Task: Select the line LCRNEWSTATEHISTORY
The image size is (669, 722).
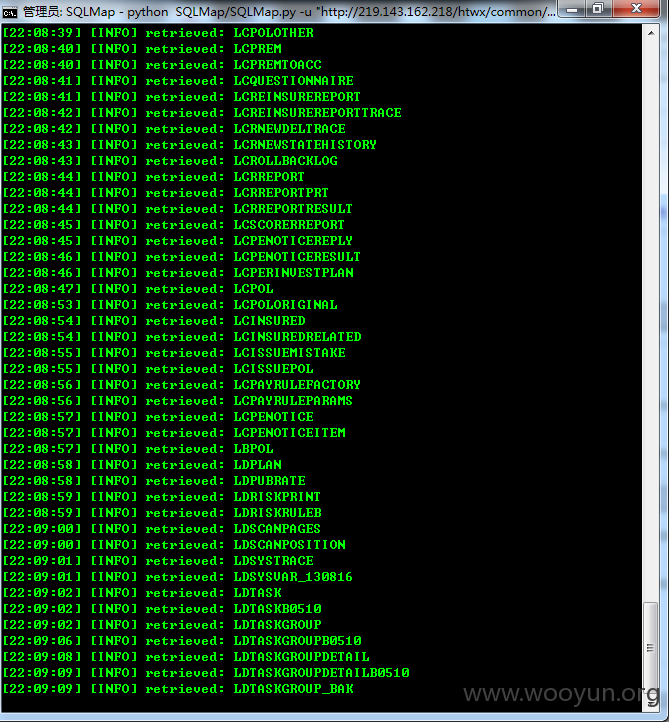Action: pos(190,145)
